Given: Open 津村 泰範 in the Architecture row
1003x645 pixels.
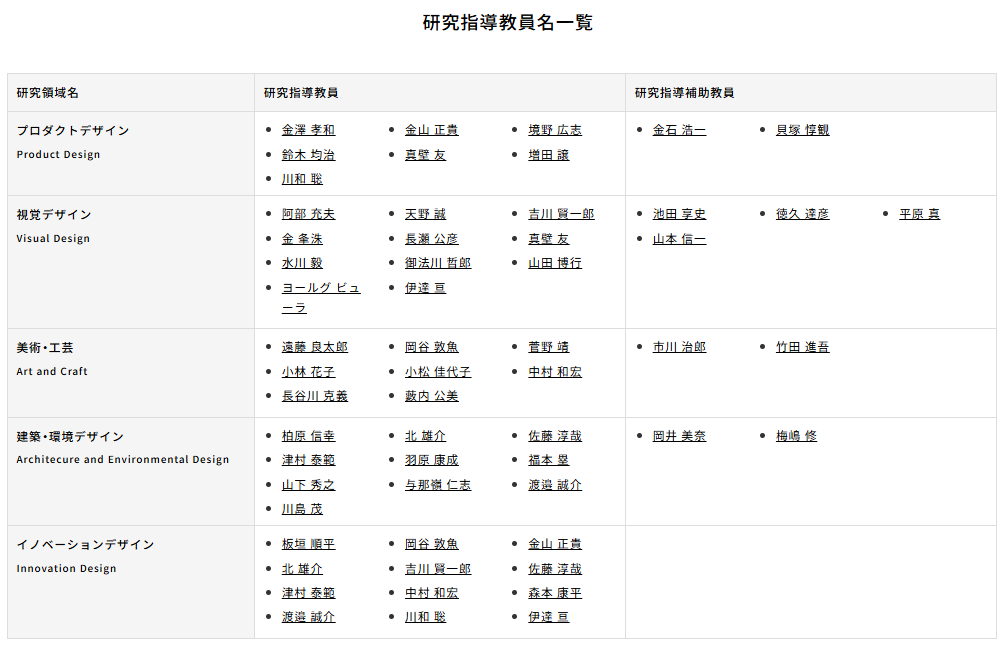Looking at the screenshot, I should 308,460.
